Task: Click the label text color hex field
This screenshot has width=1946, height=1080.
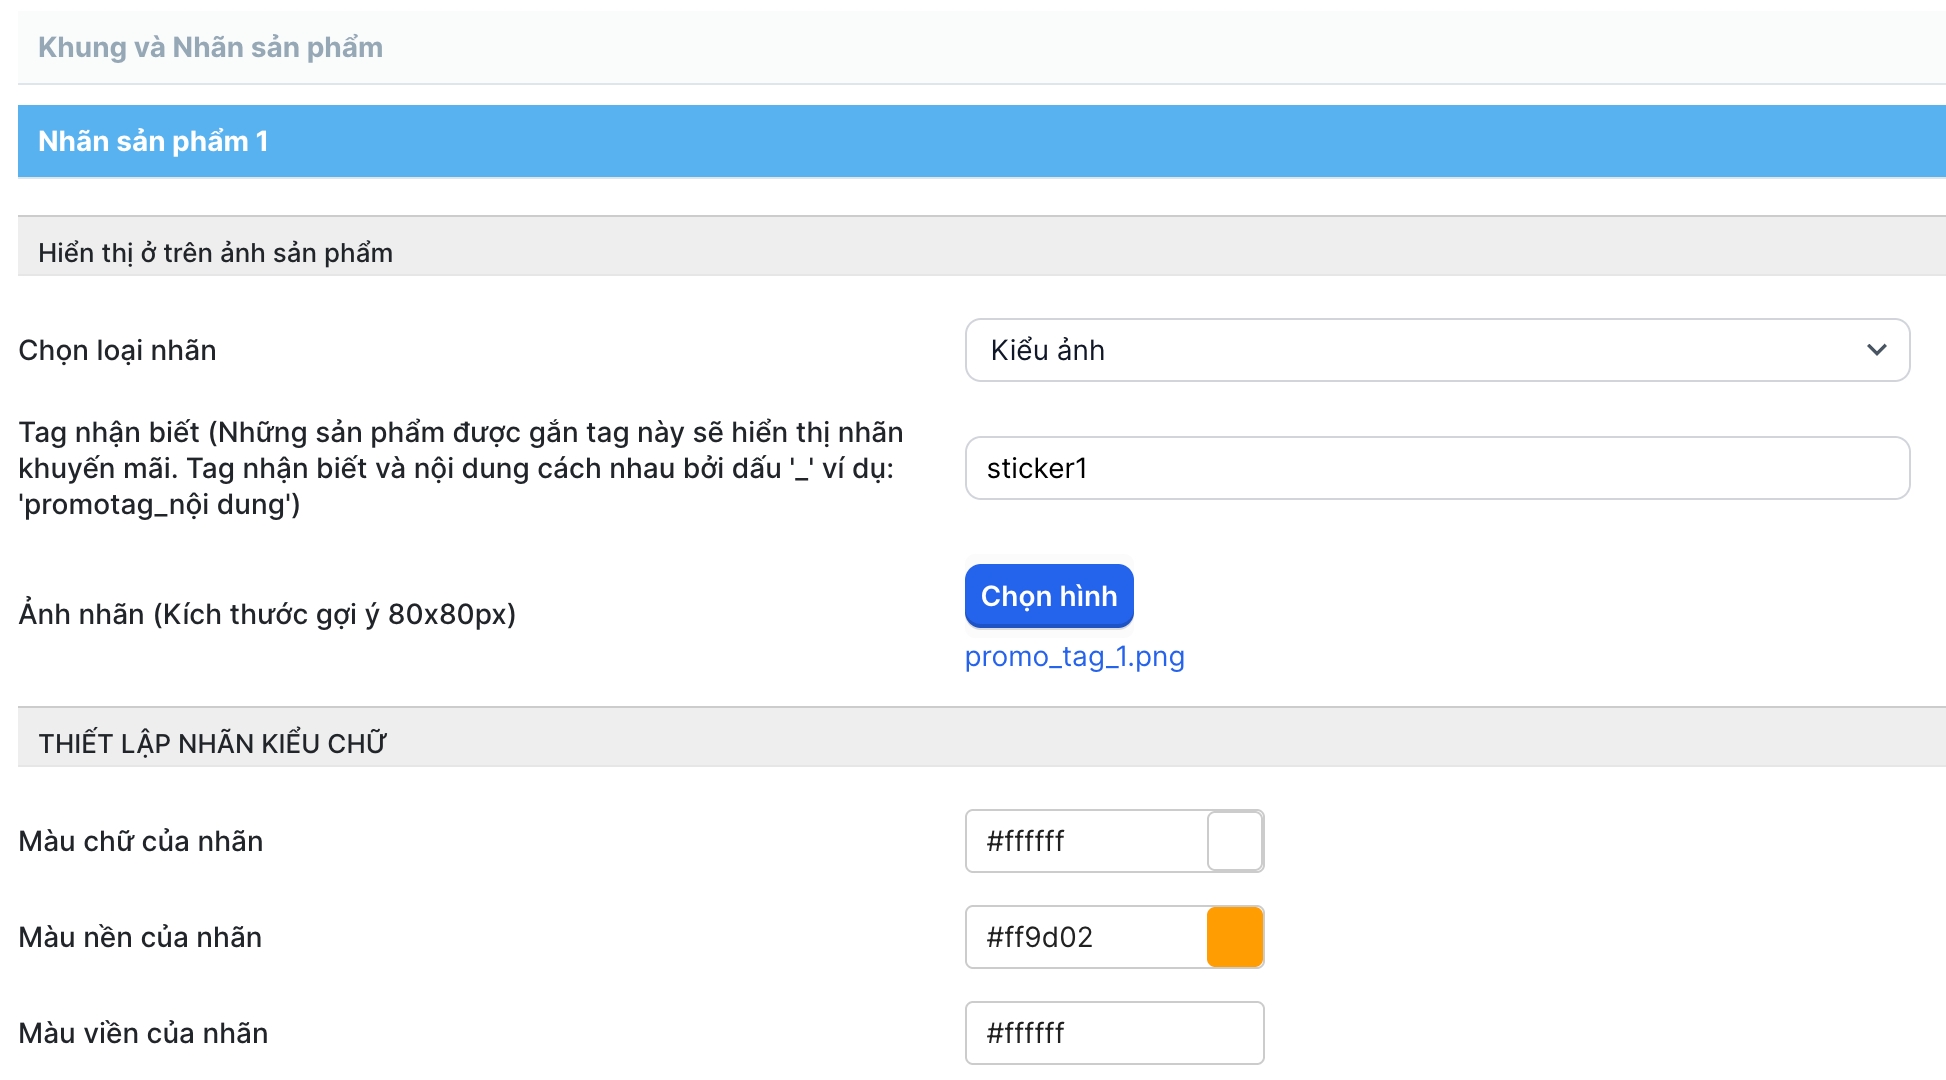Action: coord(1086,841)
